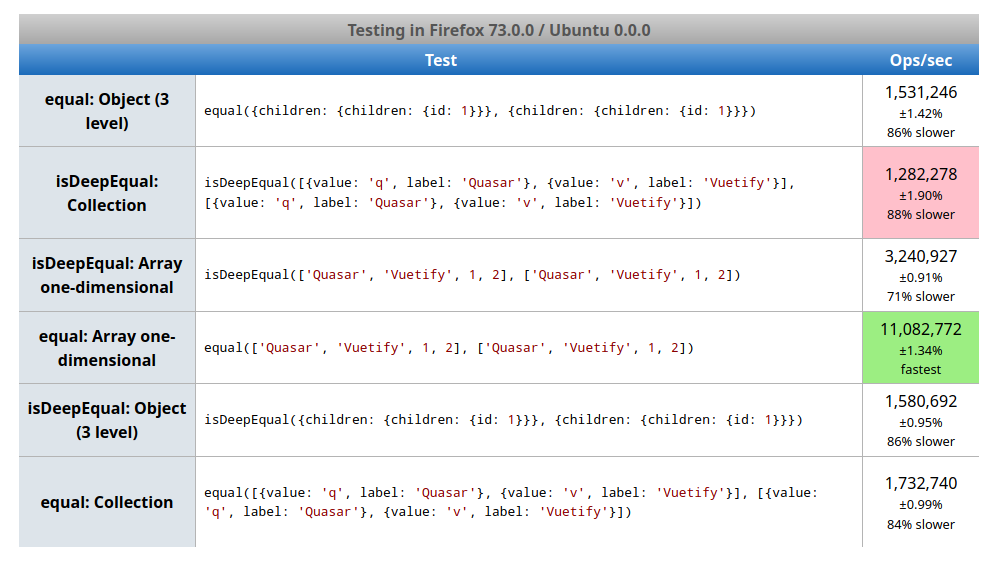Click the 'Testing in Firefox 73.0.0 / Ubuntu 0.0.0' caption
Image resolution: width=999 pixels, height=565 pixels.
pyautogui.click(x=499, y=30)
